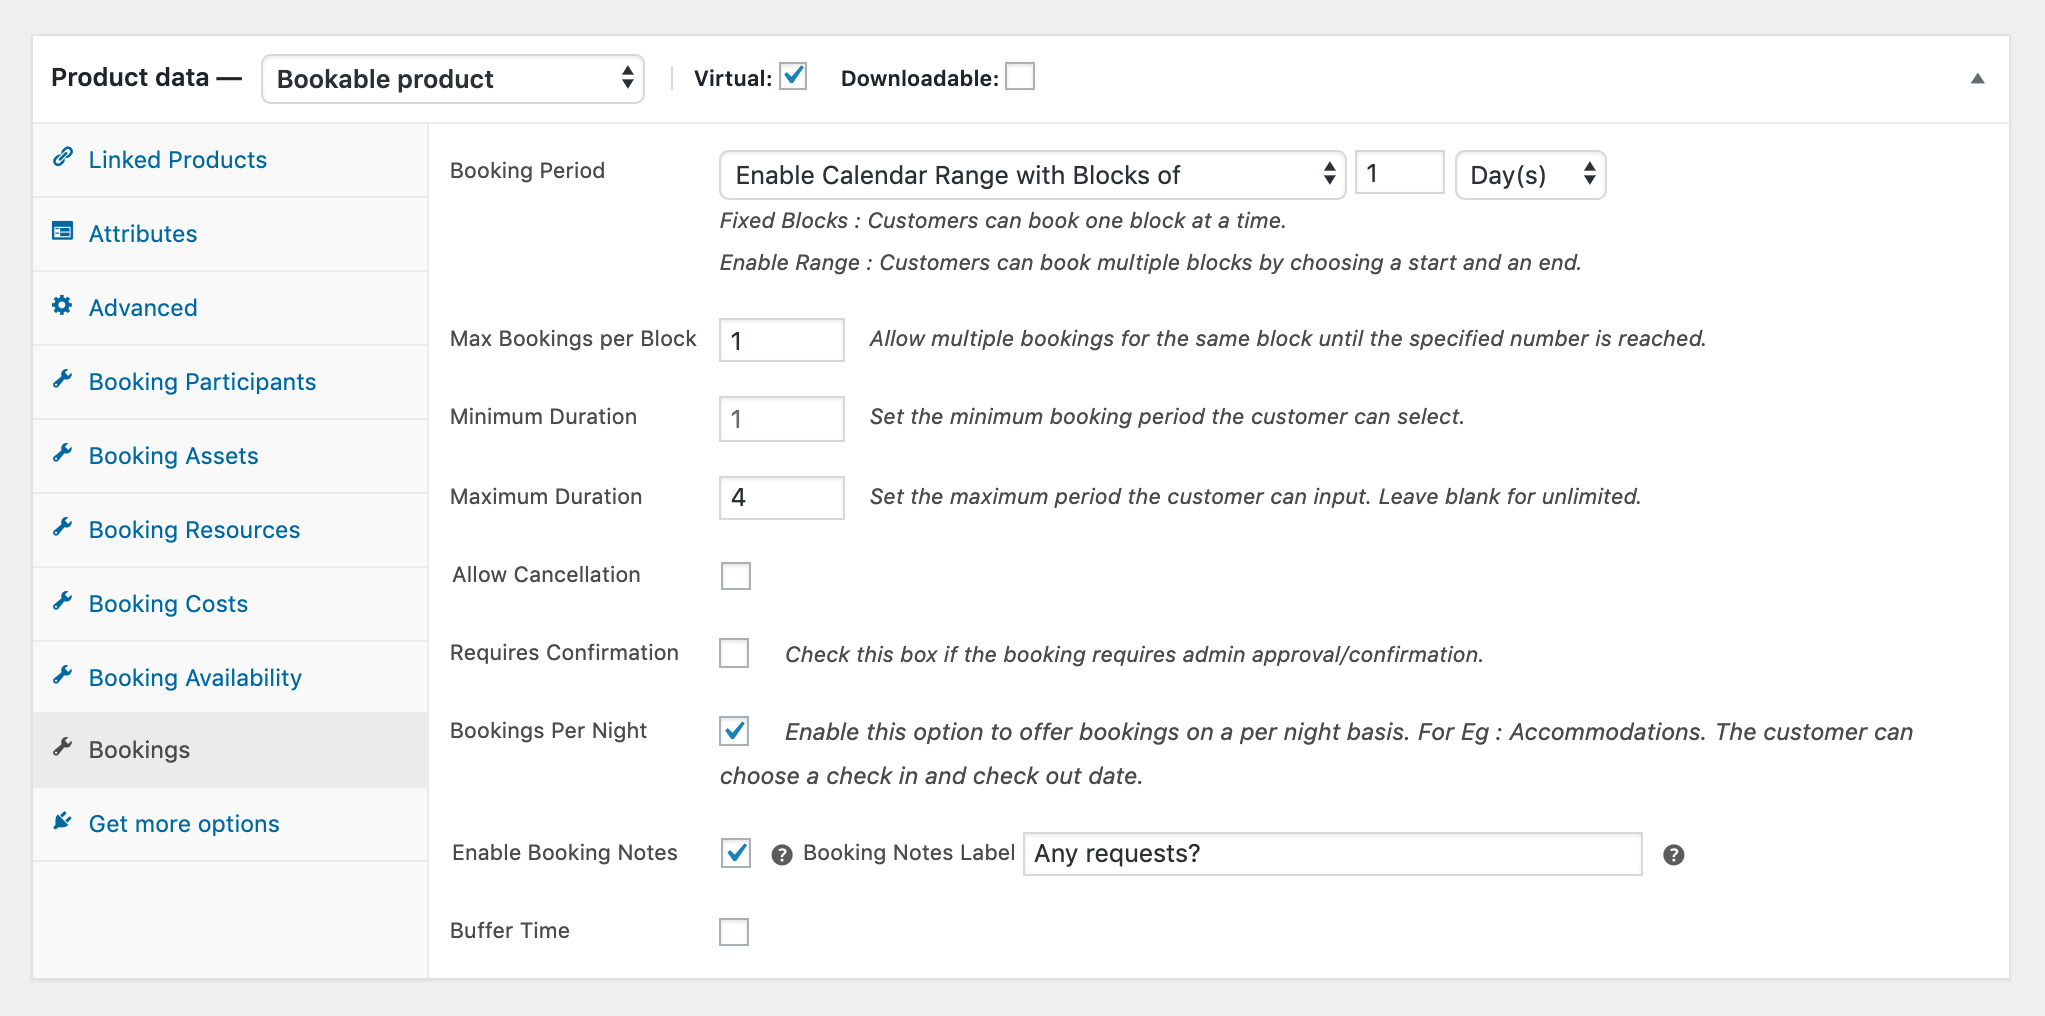Select the Booking Assets tab
This screenshot has width=2045, height=1016.
pyautogui.click(x=230, y=456)
